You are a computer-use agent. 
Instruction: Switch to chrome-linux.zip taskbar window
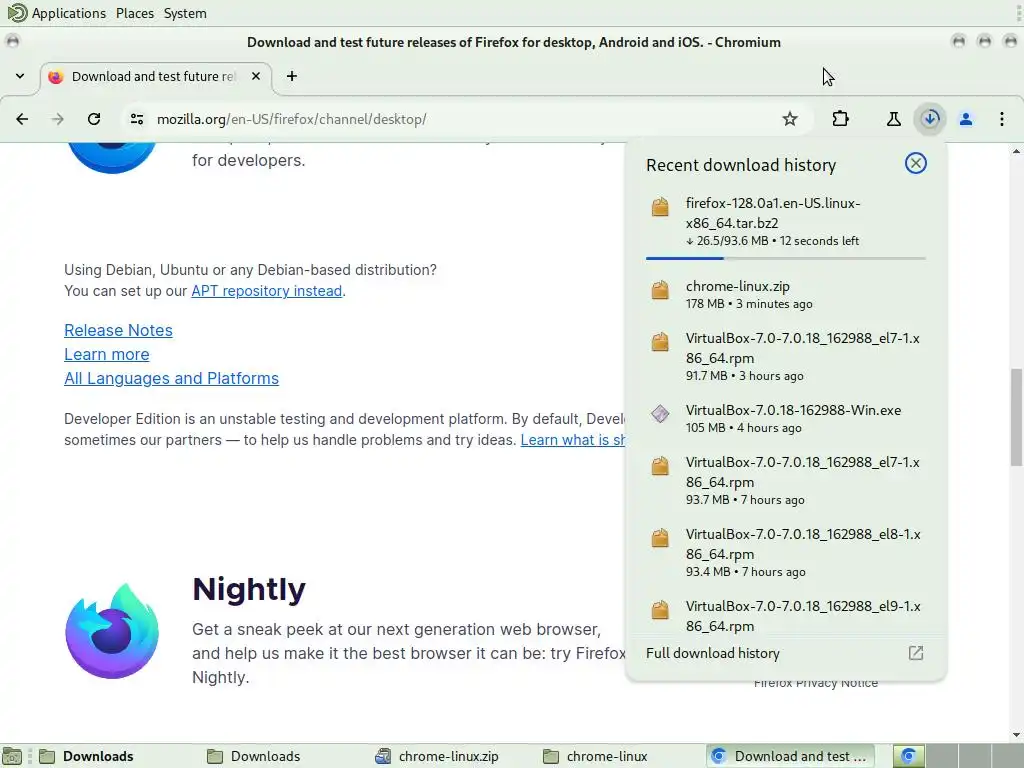pyautogui.click(x=452, y=756)
